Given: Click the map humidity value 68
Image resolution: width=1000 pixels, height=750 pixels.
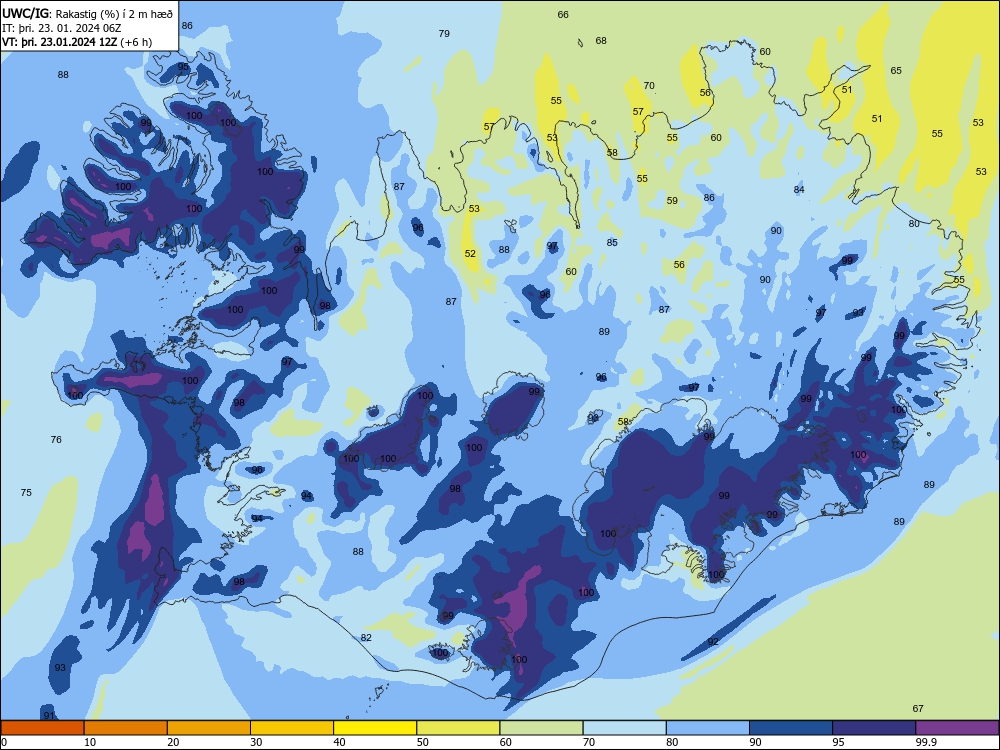Looking at the screenshot, I should [601, 41].
